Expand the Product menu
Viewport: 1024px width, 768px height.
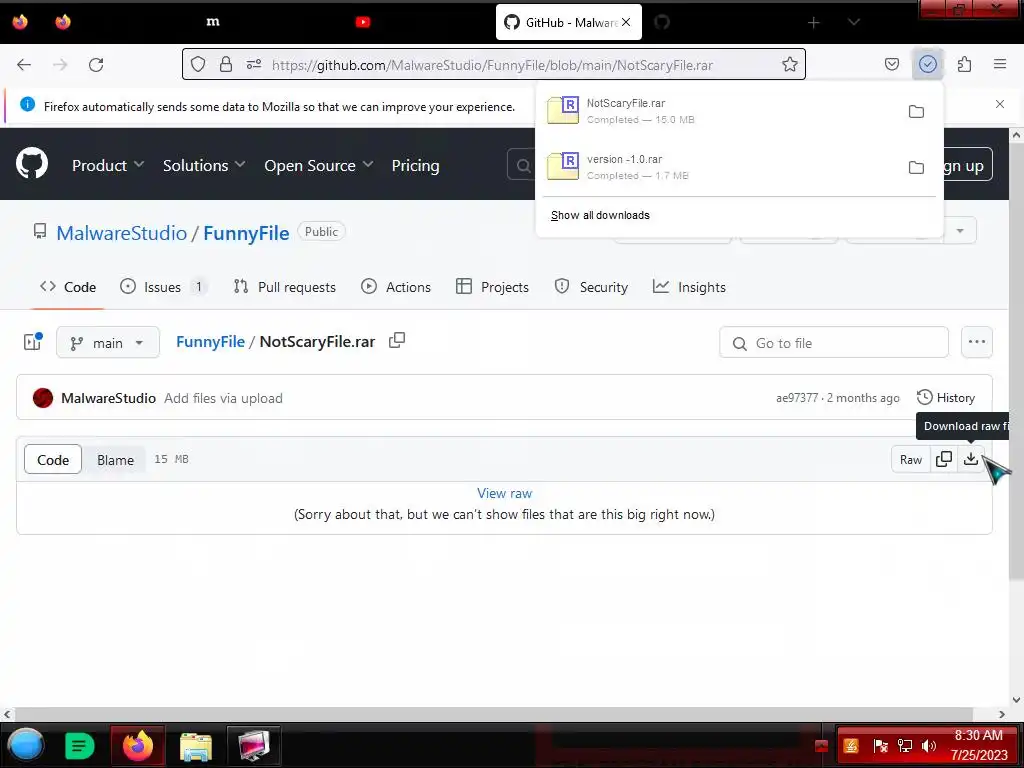(108, 165)
